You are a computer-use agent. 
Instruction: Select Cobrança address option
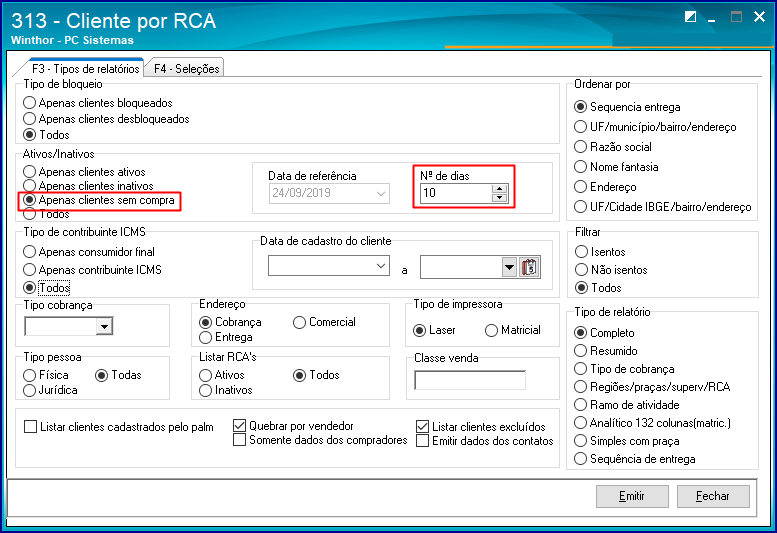[230, 322]
